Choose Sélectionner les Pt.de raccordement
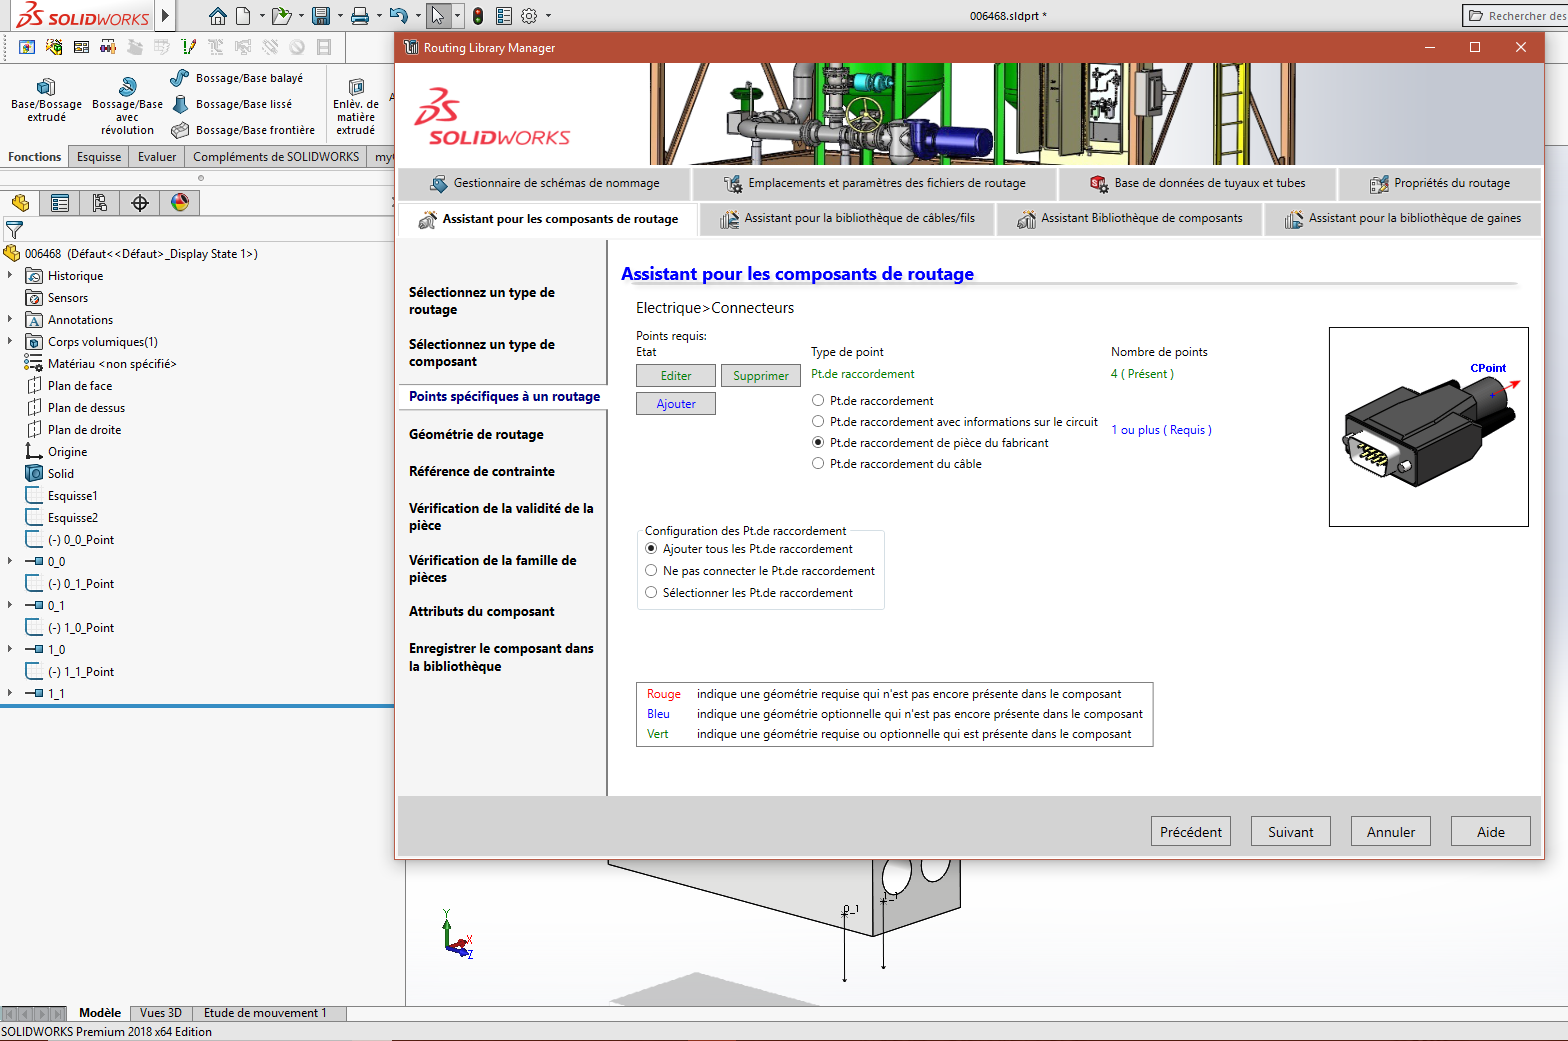Screen dimensions: 1568x1041 pyautogui.click(x=651, y=592)
